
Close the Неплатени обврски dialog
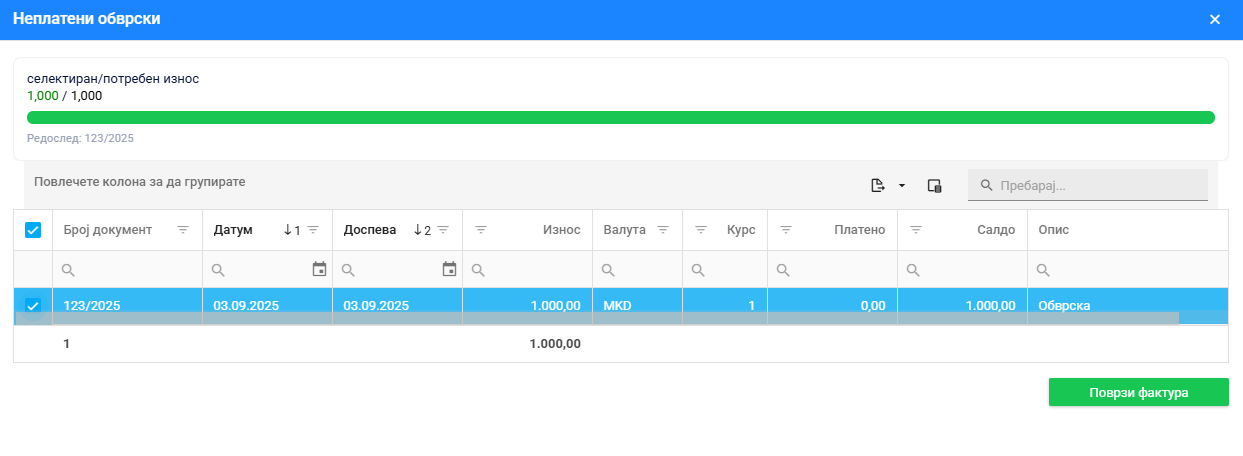click(x=1215, y=19)
